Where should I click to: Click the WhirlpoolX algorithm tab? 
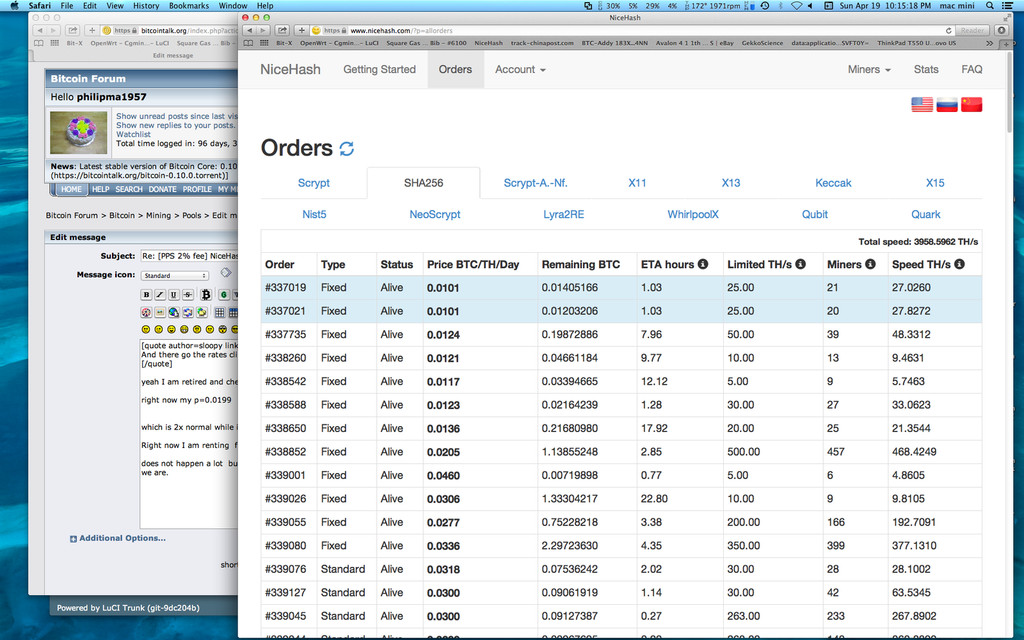click(693, 214)
